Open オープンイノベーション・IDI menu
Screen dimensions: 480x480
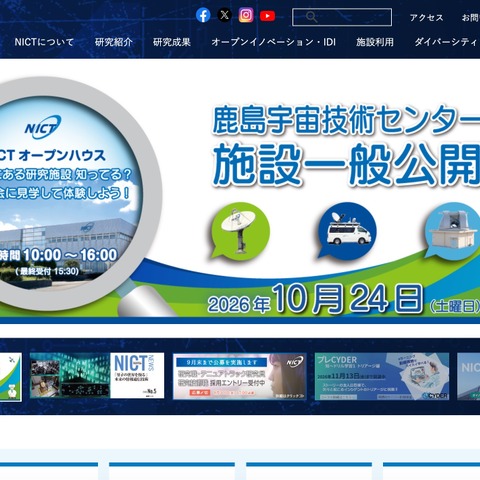(x=273, y=42)
